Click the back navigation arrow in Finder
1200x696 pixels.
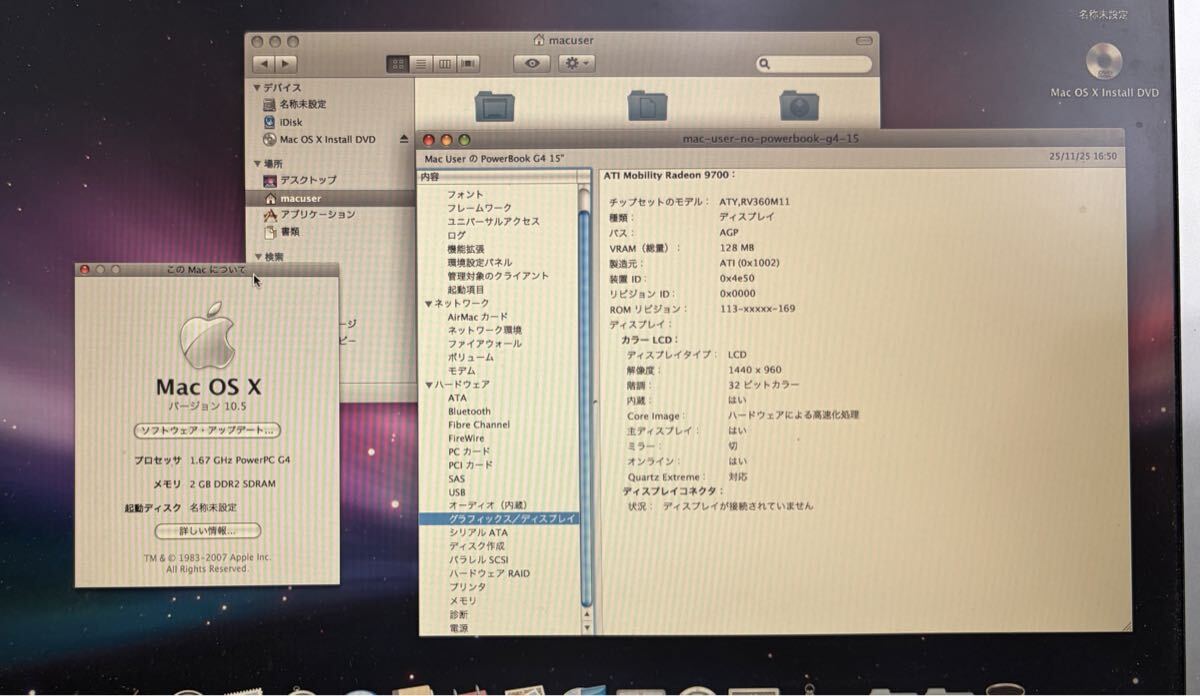coord(265,63)
